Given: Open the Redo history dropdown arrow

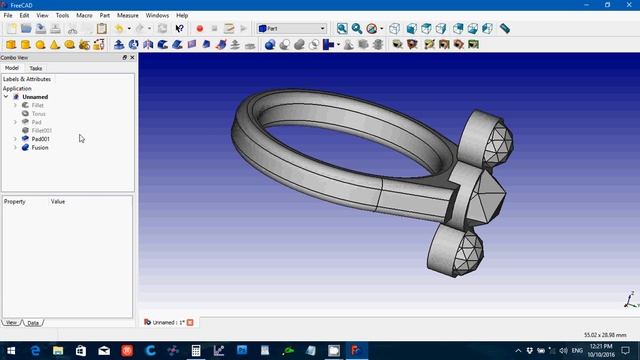Looking at the screenshot, I should [x=149, y=29].
